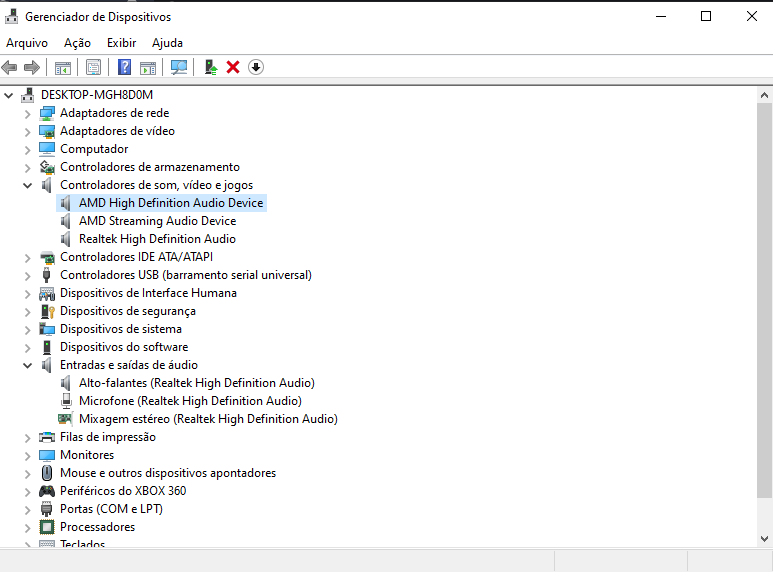Viewport: 773px width, 572px height.
Task: Click the Controladores de armazenamento icon
Action: click(47, 167)
